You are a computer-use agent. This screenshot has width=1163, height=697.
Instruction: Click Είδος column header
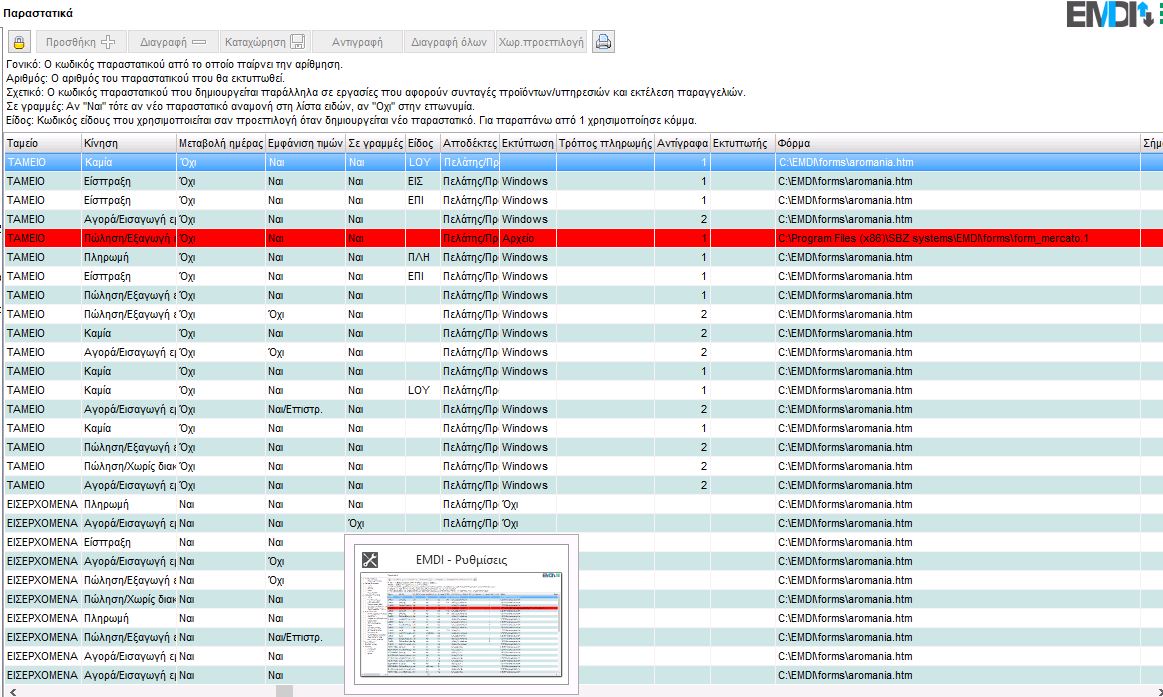tap(423, 143)
